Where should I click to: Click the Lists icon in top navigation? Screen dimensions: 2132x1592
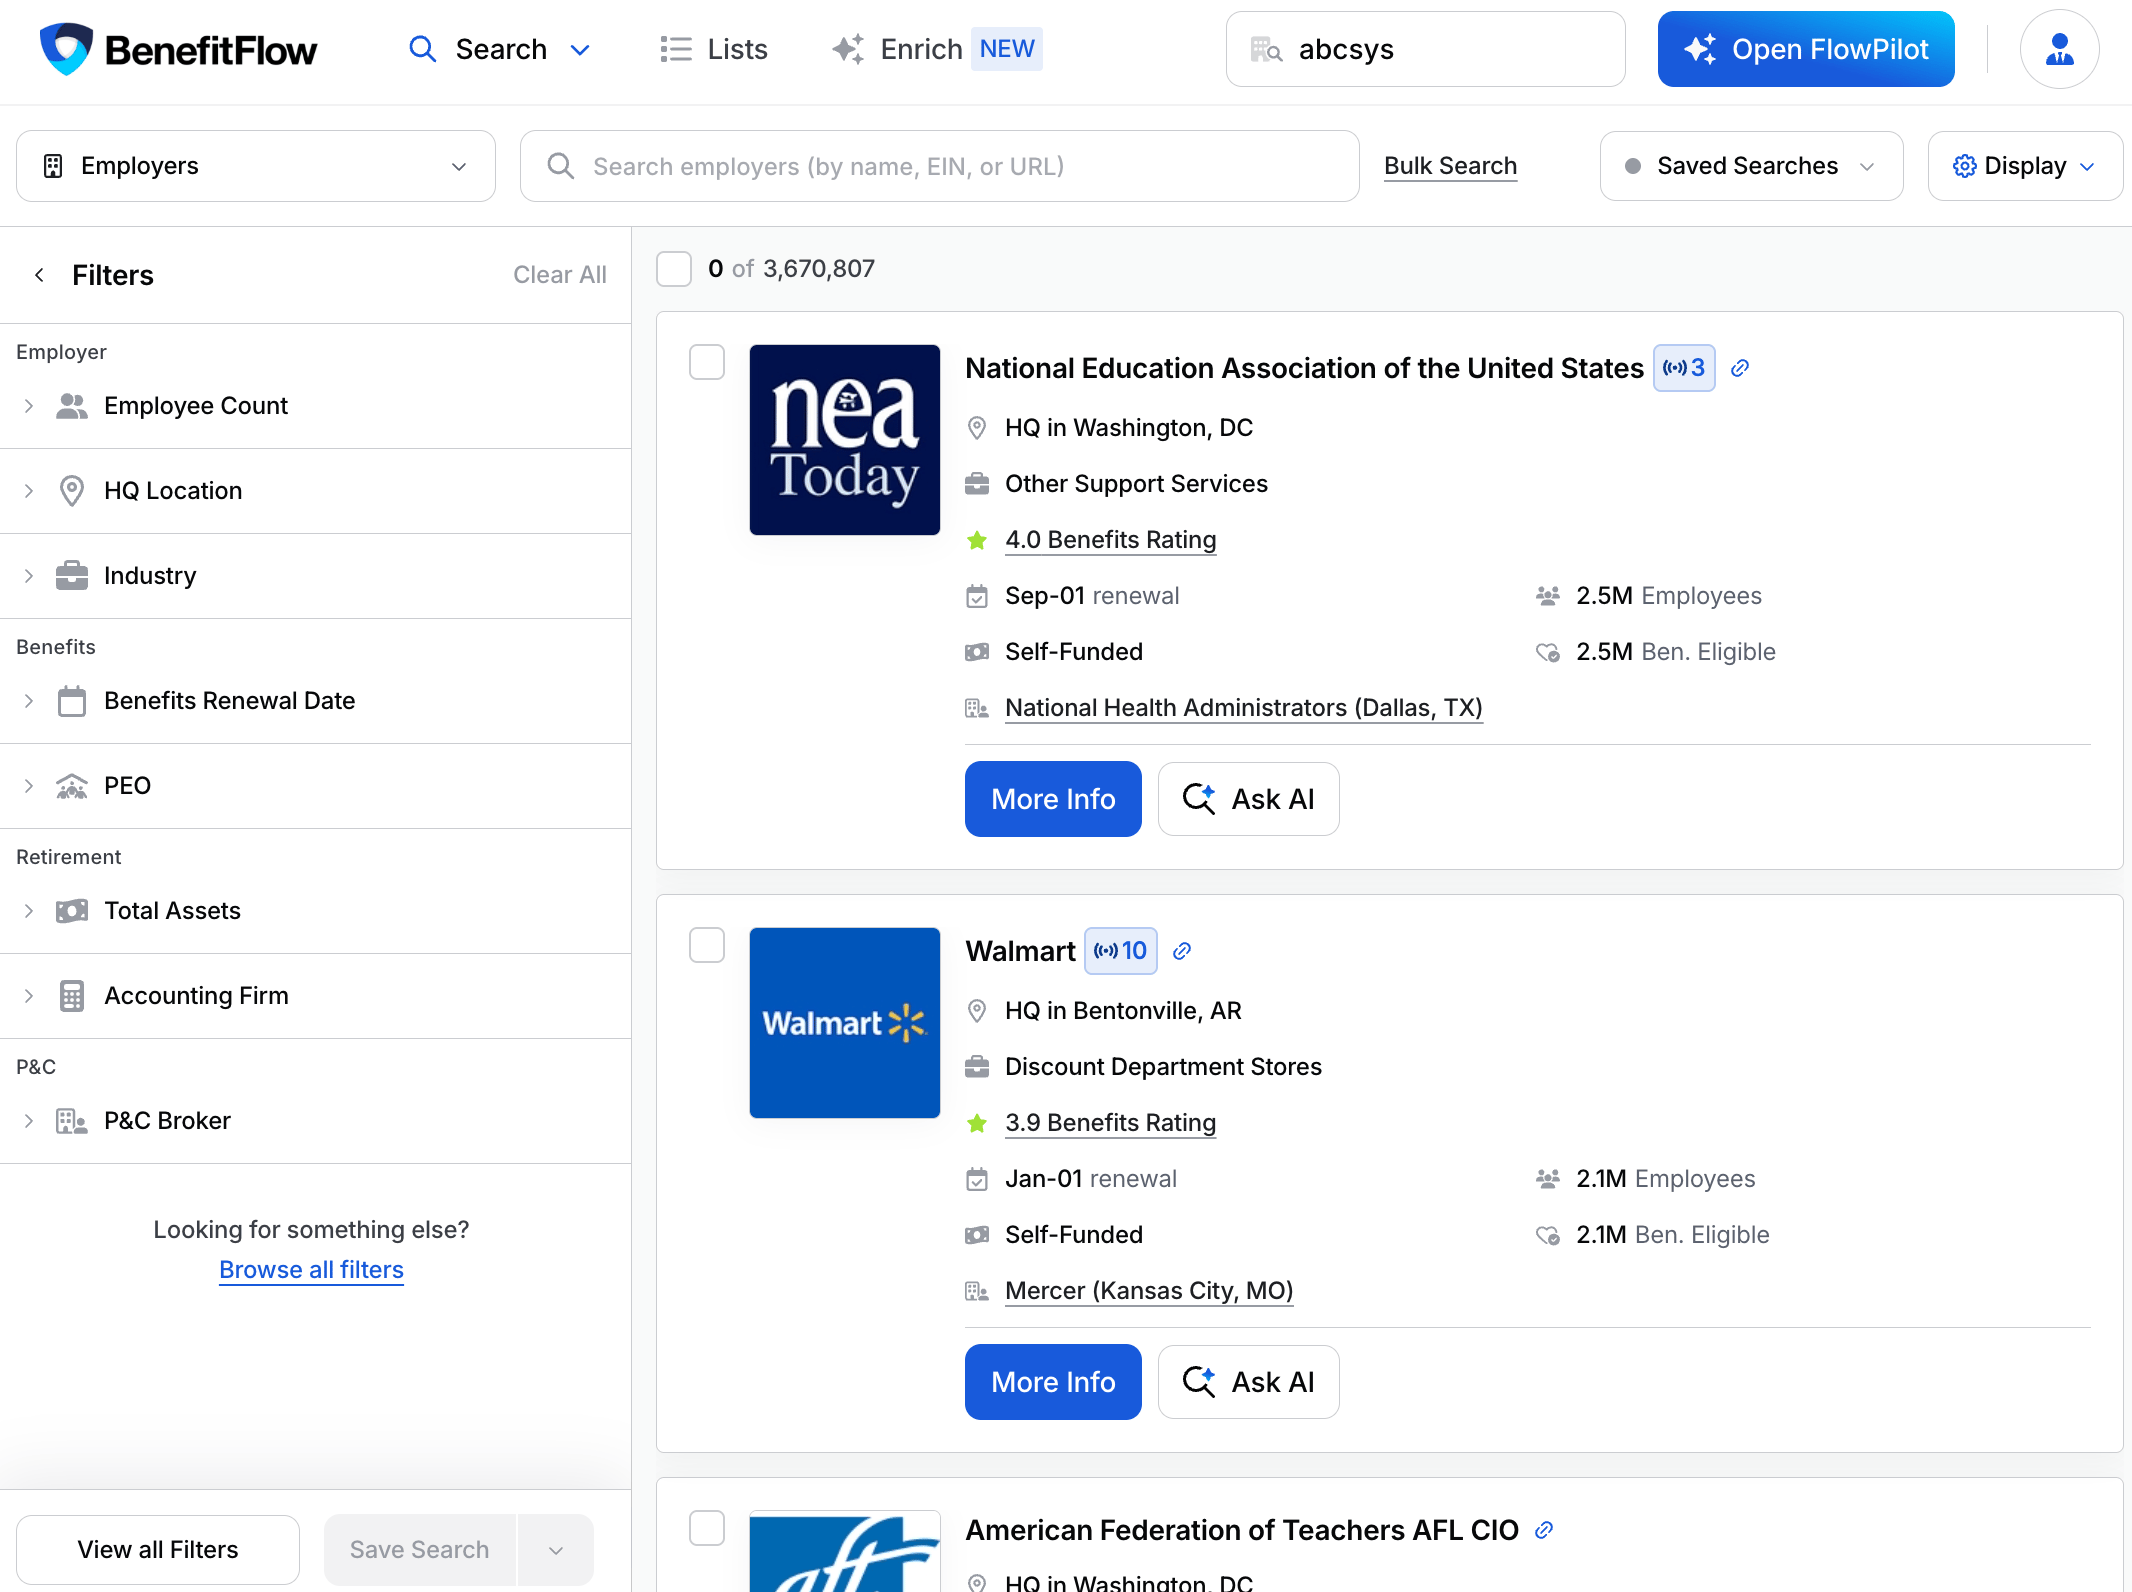676,49
